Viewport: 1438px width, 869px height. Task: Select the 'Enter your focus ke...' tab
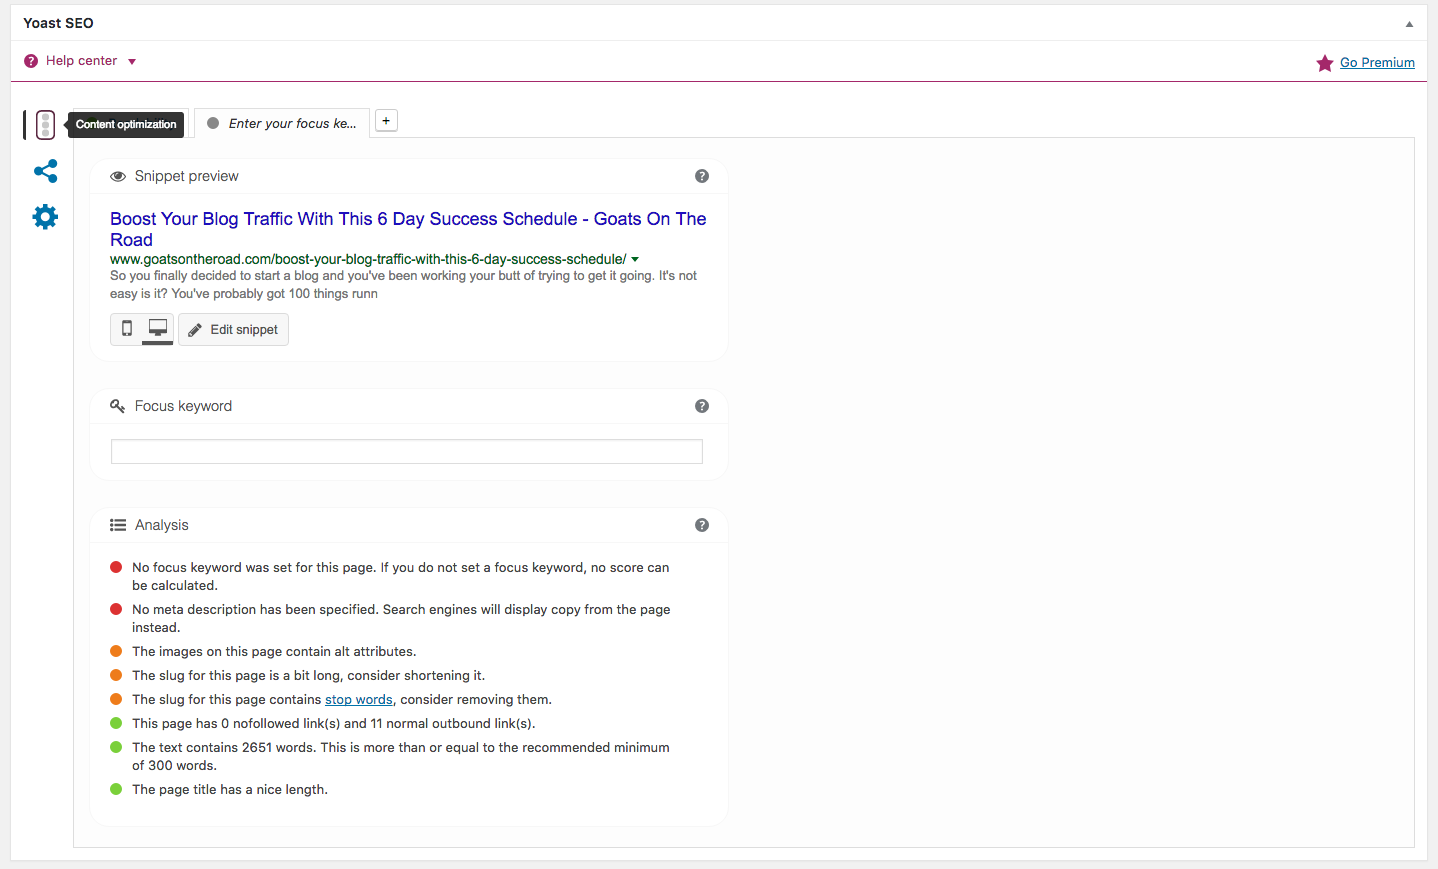[282, 123]
